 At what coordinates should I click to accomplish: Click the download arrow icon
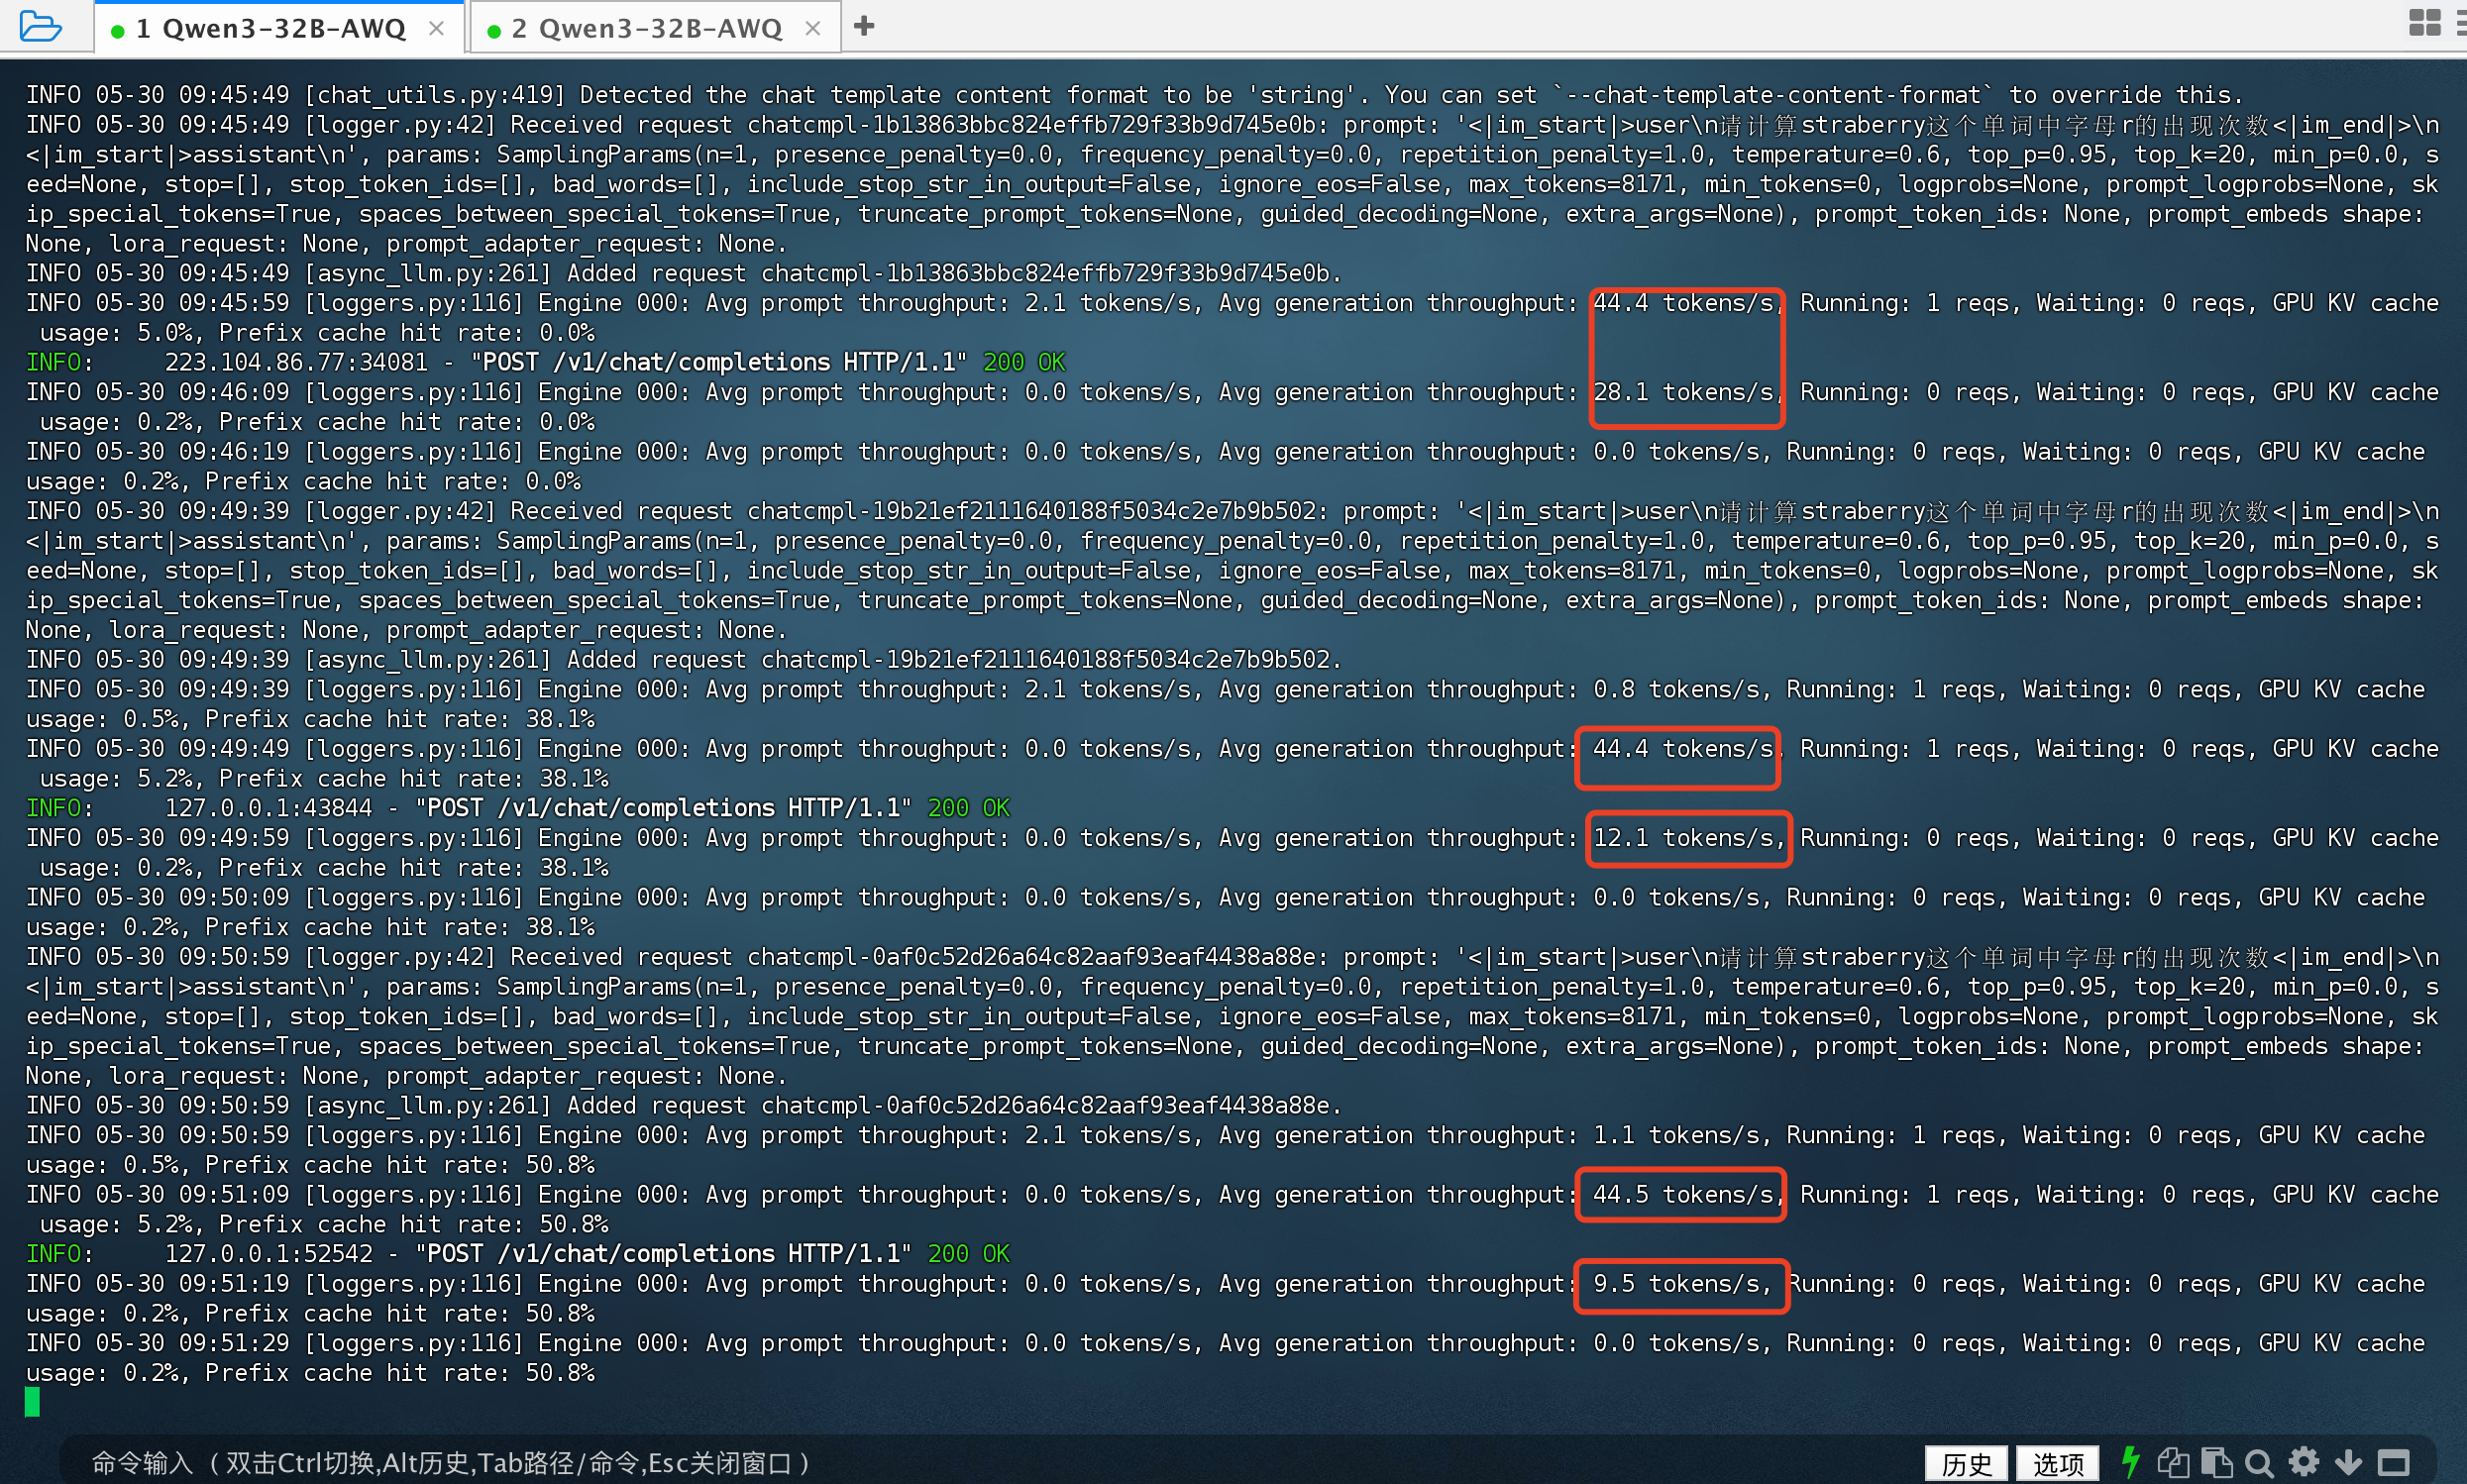click(2348, 1463)
